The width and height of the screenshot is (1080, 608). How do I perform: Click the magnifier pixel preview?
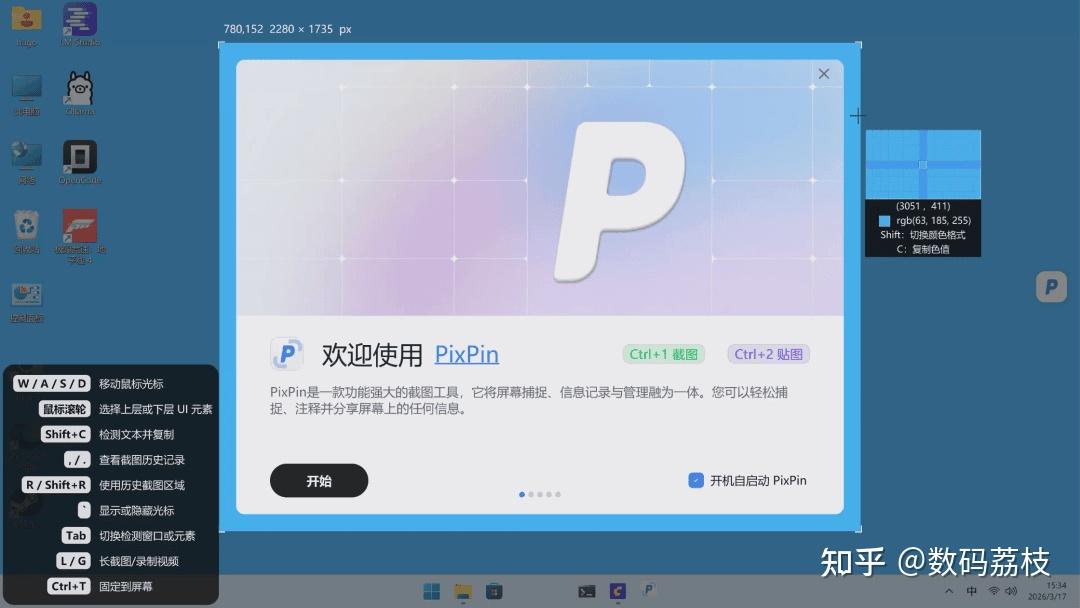point(923,165)
